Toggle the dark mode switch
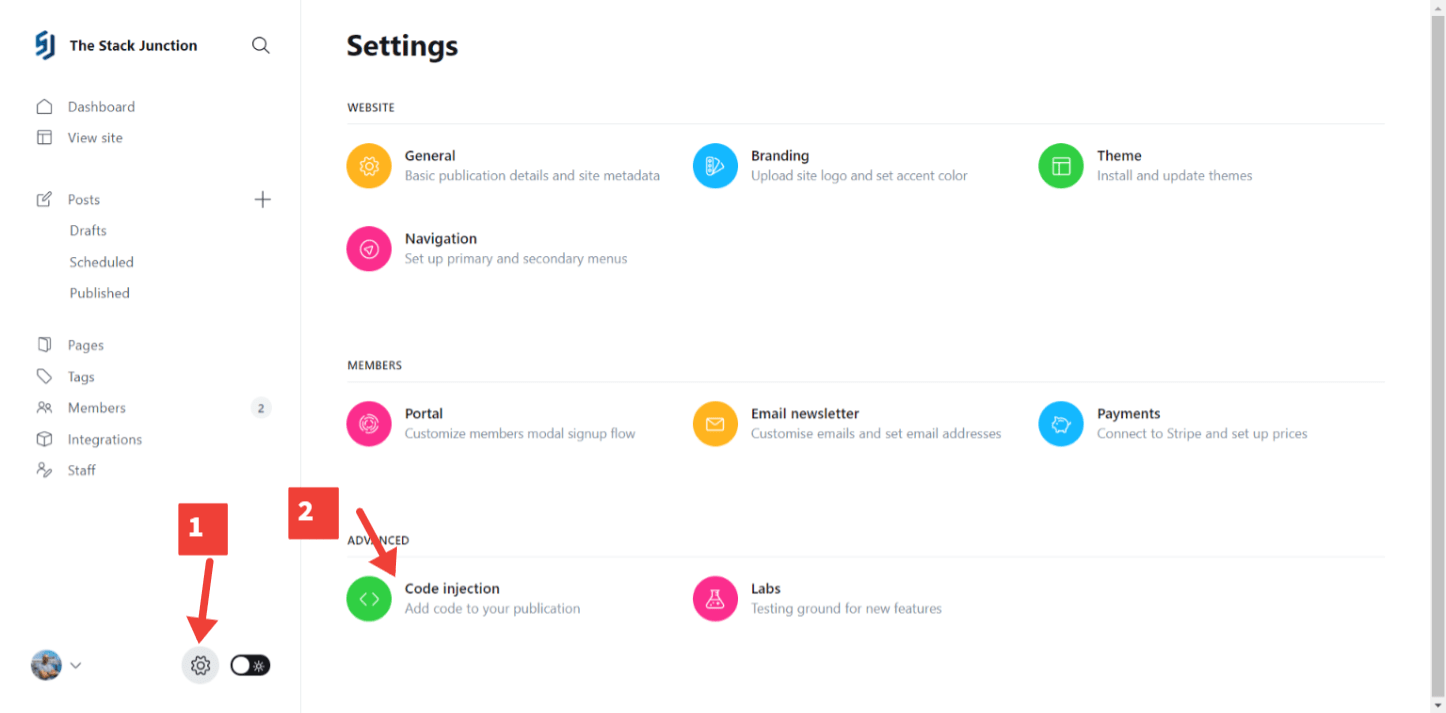 click(249, 664)
